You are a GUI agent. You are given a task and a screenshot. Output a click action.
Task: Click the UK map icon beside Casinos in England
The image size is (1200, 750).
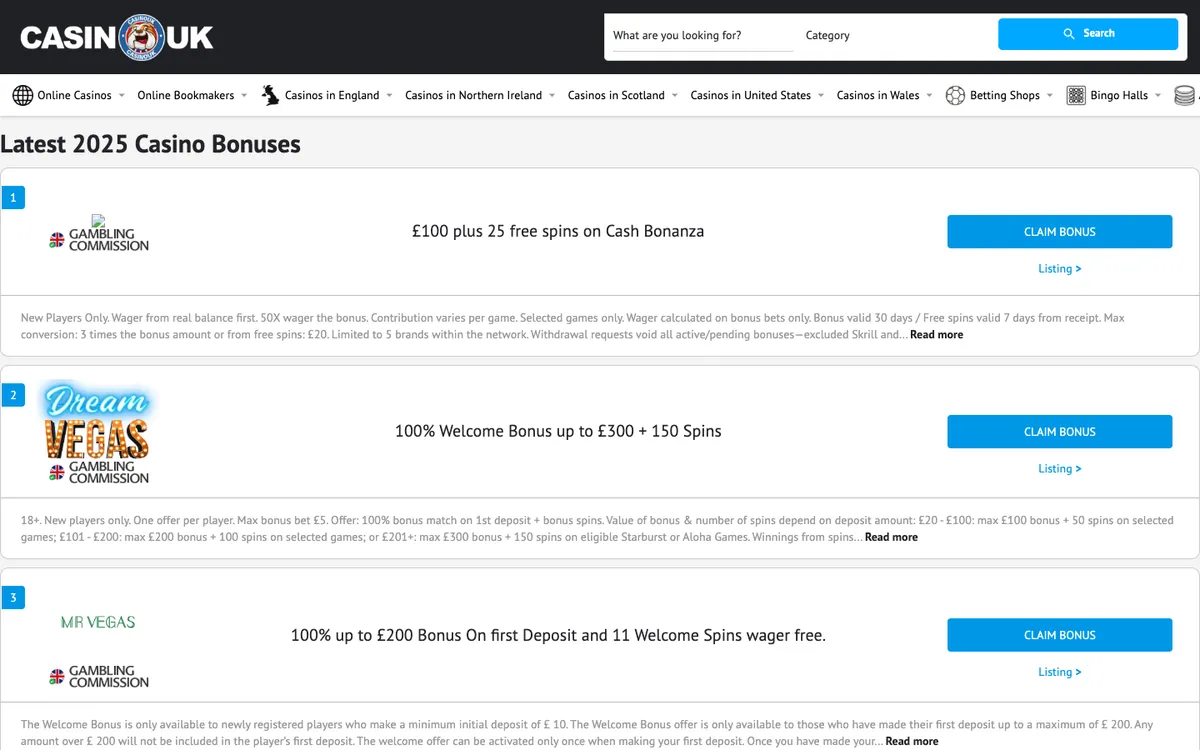click(x=270, y=95)
